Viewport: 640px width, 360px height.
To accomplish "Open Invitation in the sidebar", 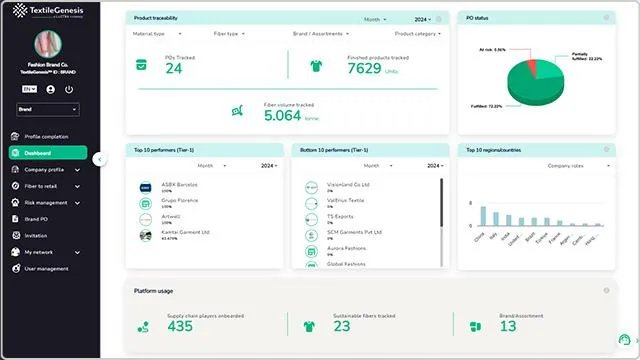I will [x=36, y=236].
